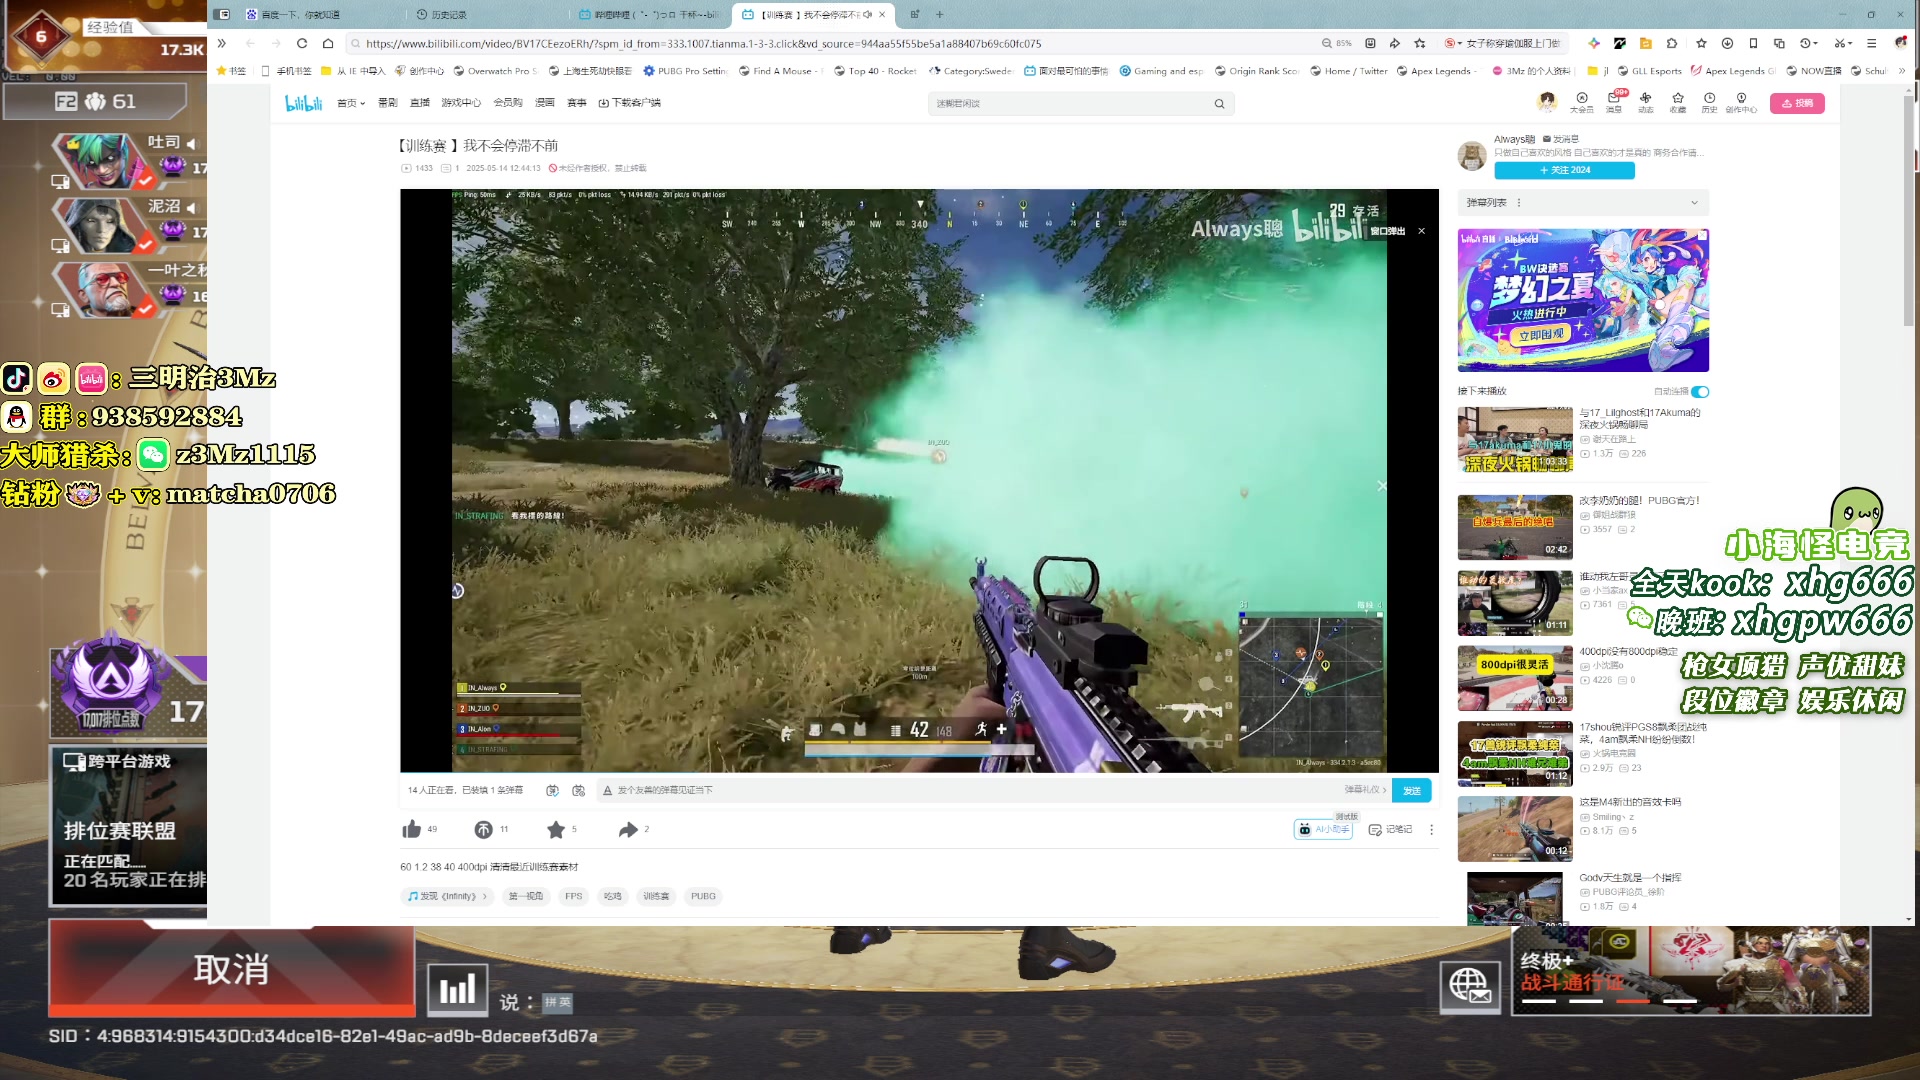Expand browser sidebar double-chevron
The width and height of the screenshot is (1920, 1080).
(222, 43)
